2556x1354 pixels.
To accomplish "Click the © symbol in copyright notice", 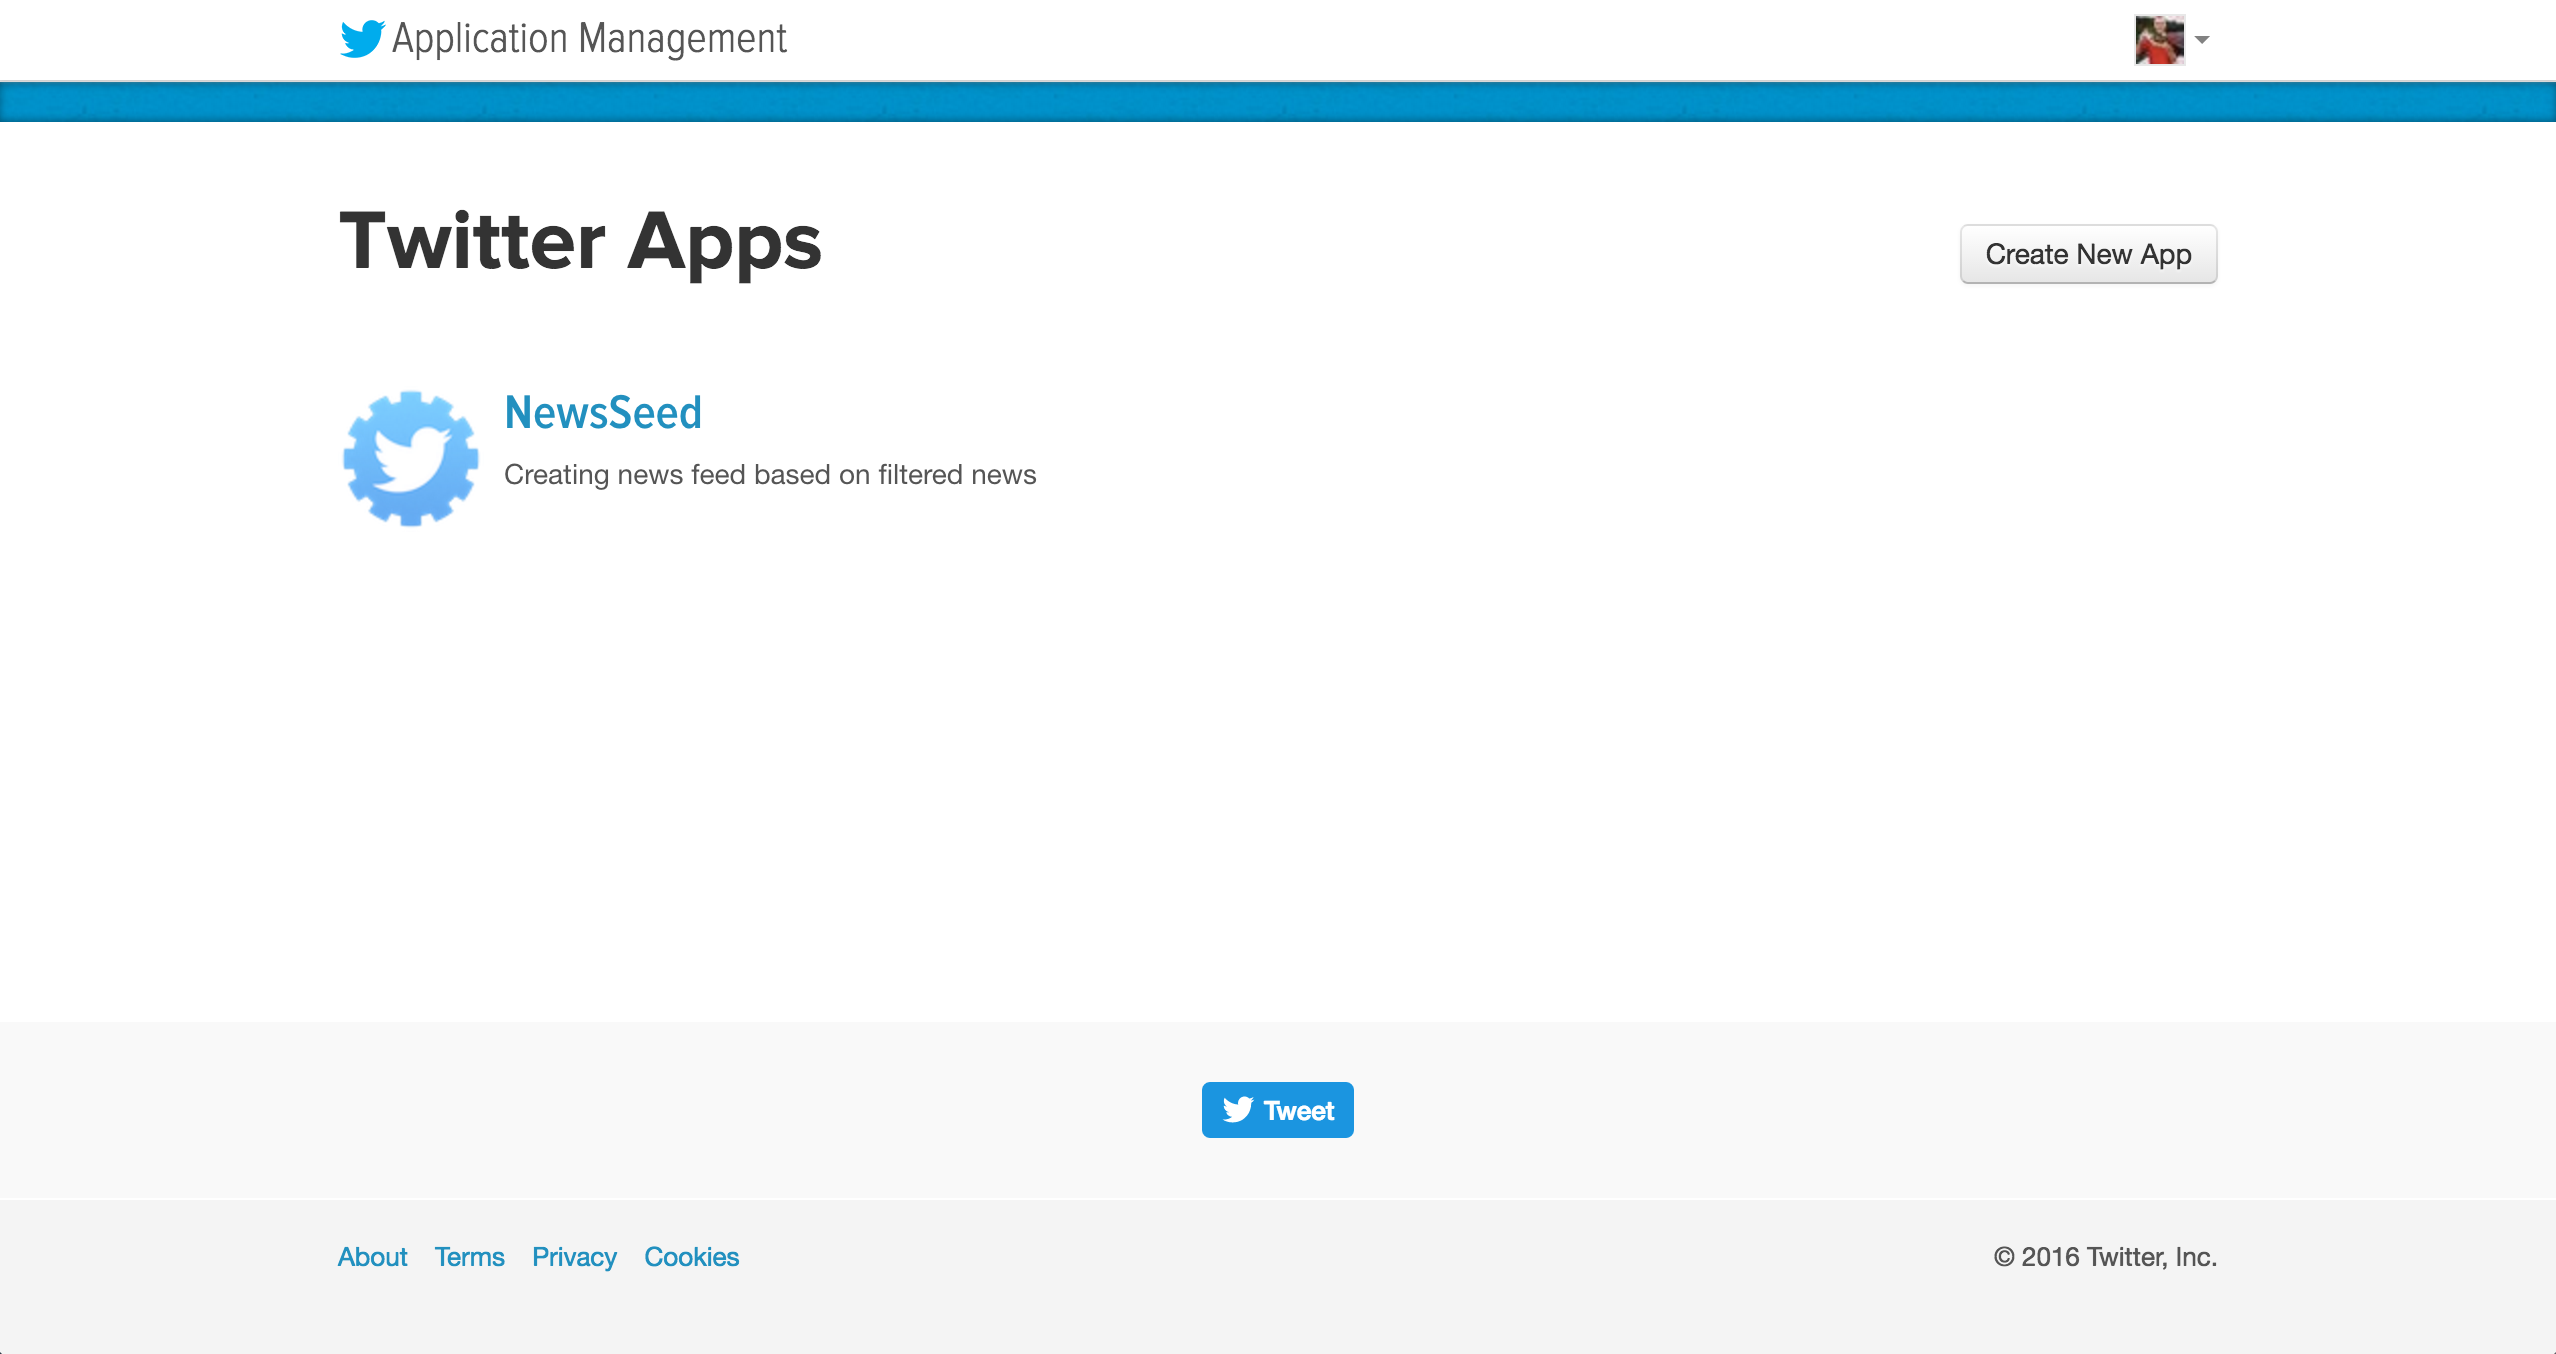I will coord(2004,1257).
